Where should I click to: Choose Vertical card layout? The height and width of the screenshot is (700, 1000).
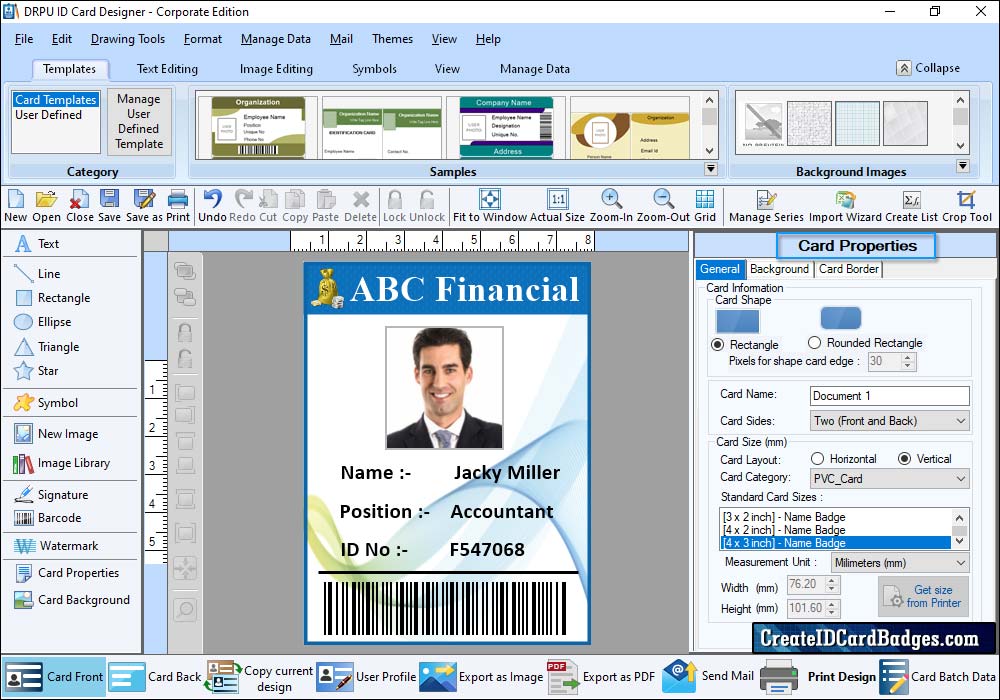pos(904,458)
